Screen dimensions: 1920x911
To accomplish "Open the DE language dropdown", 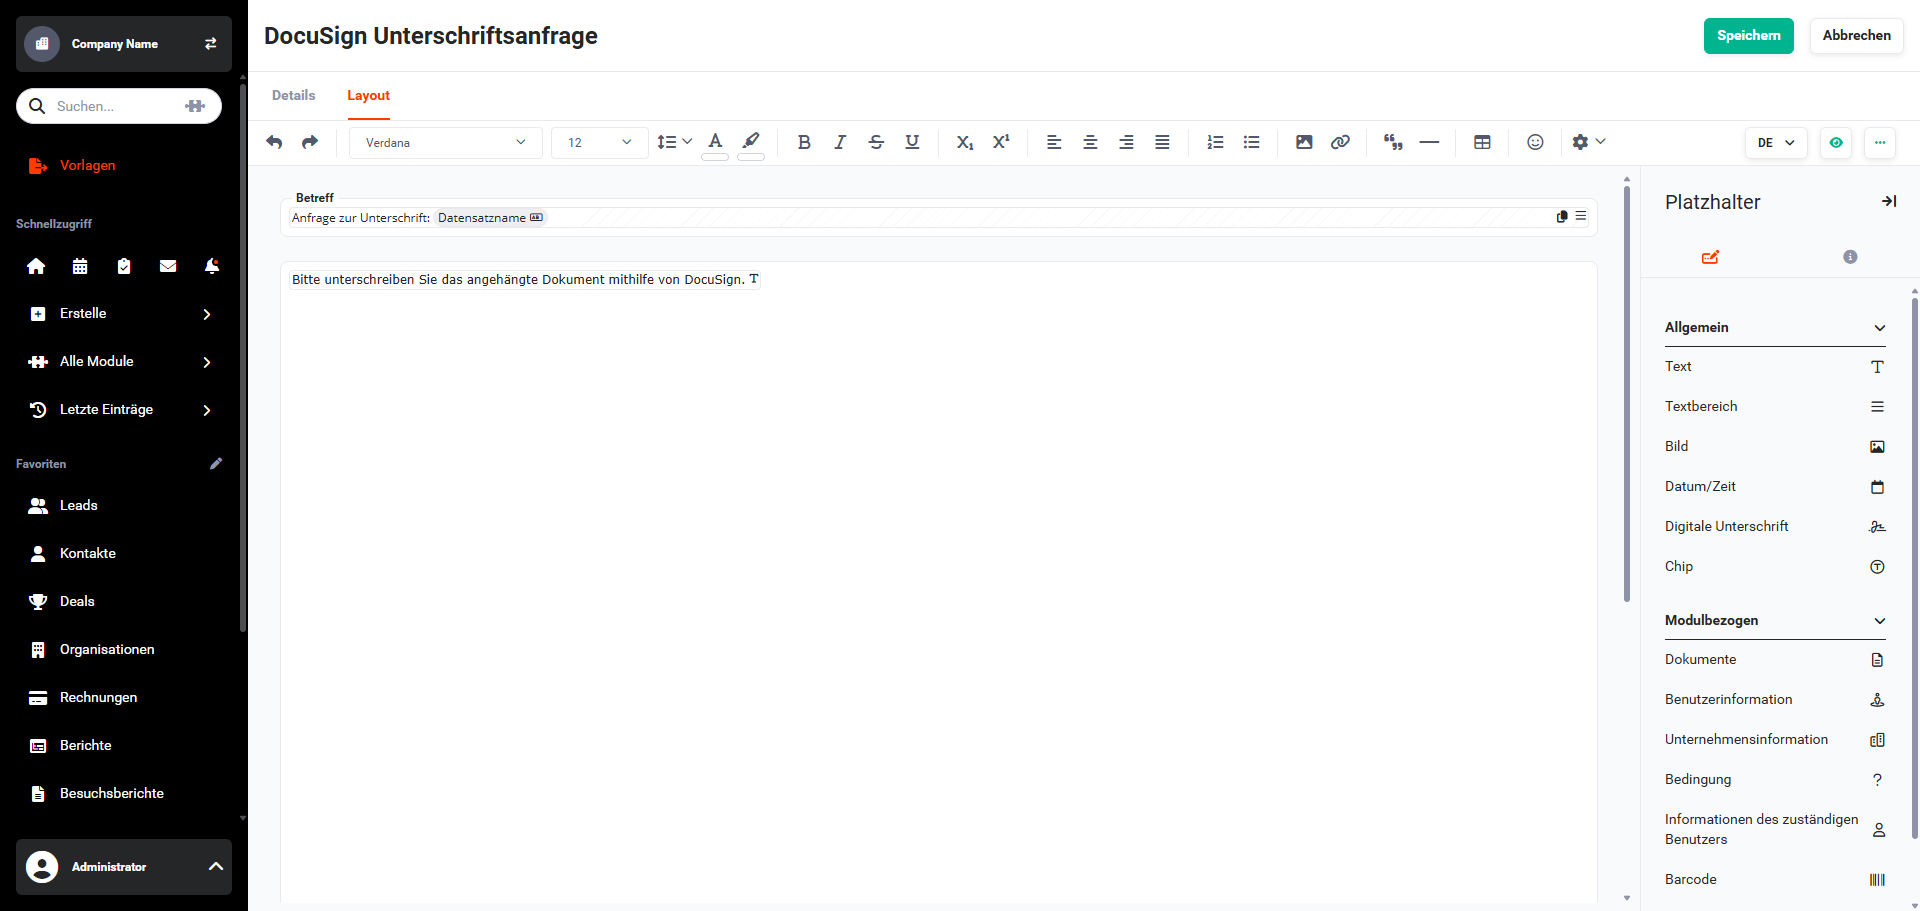I will (x=1776, y=143).
